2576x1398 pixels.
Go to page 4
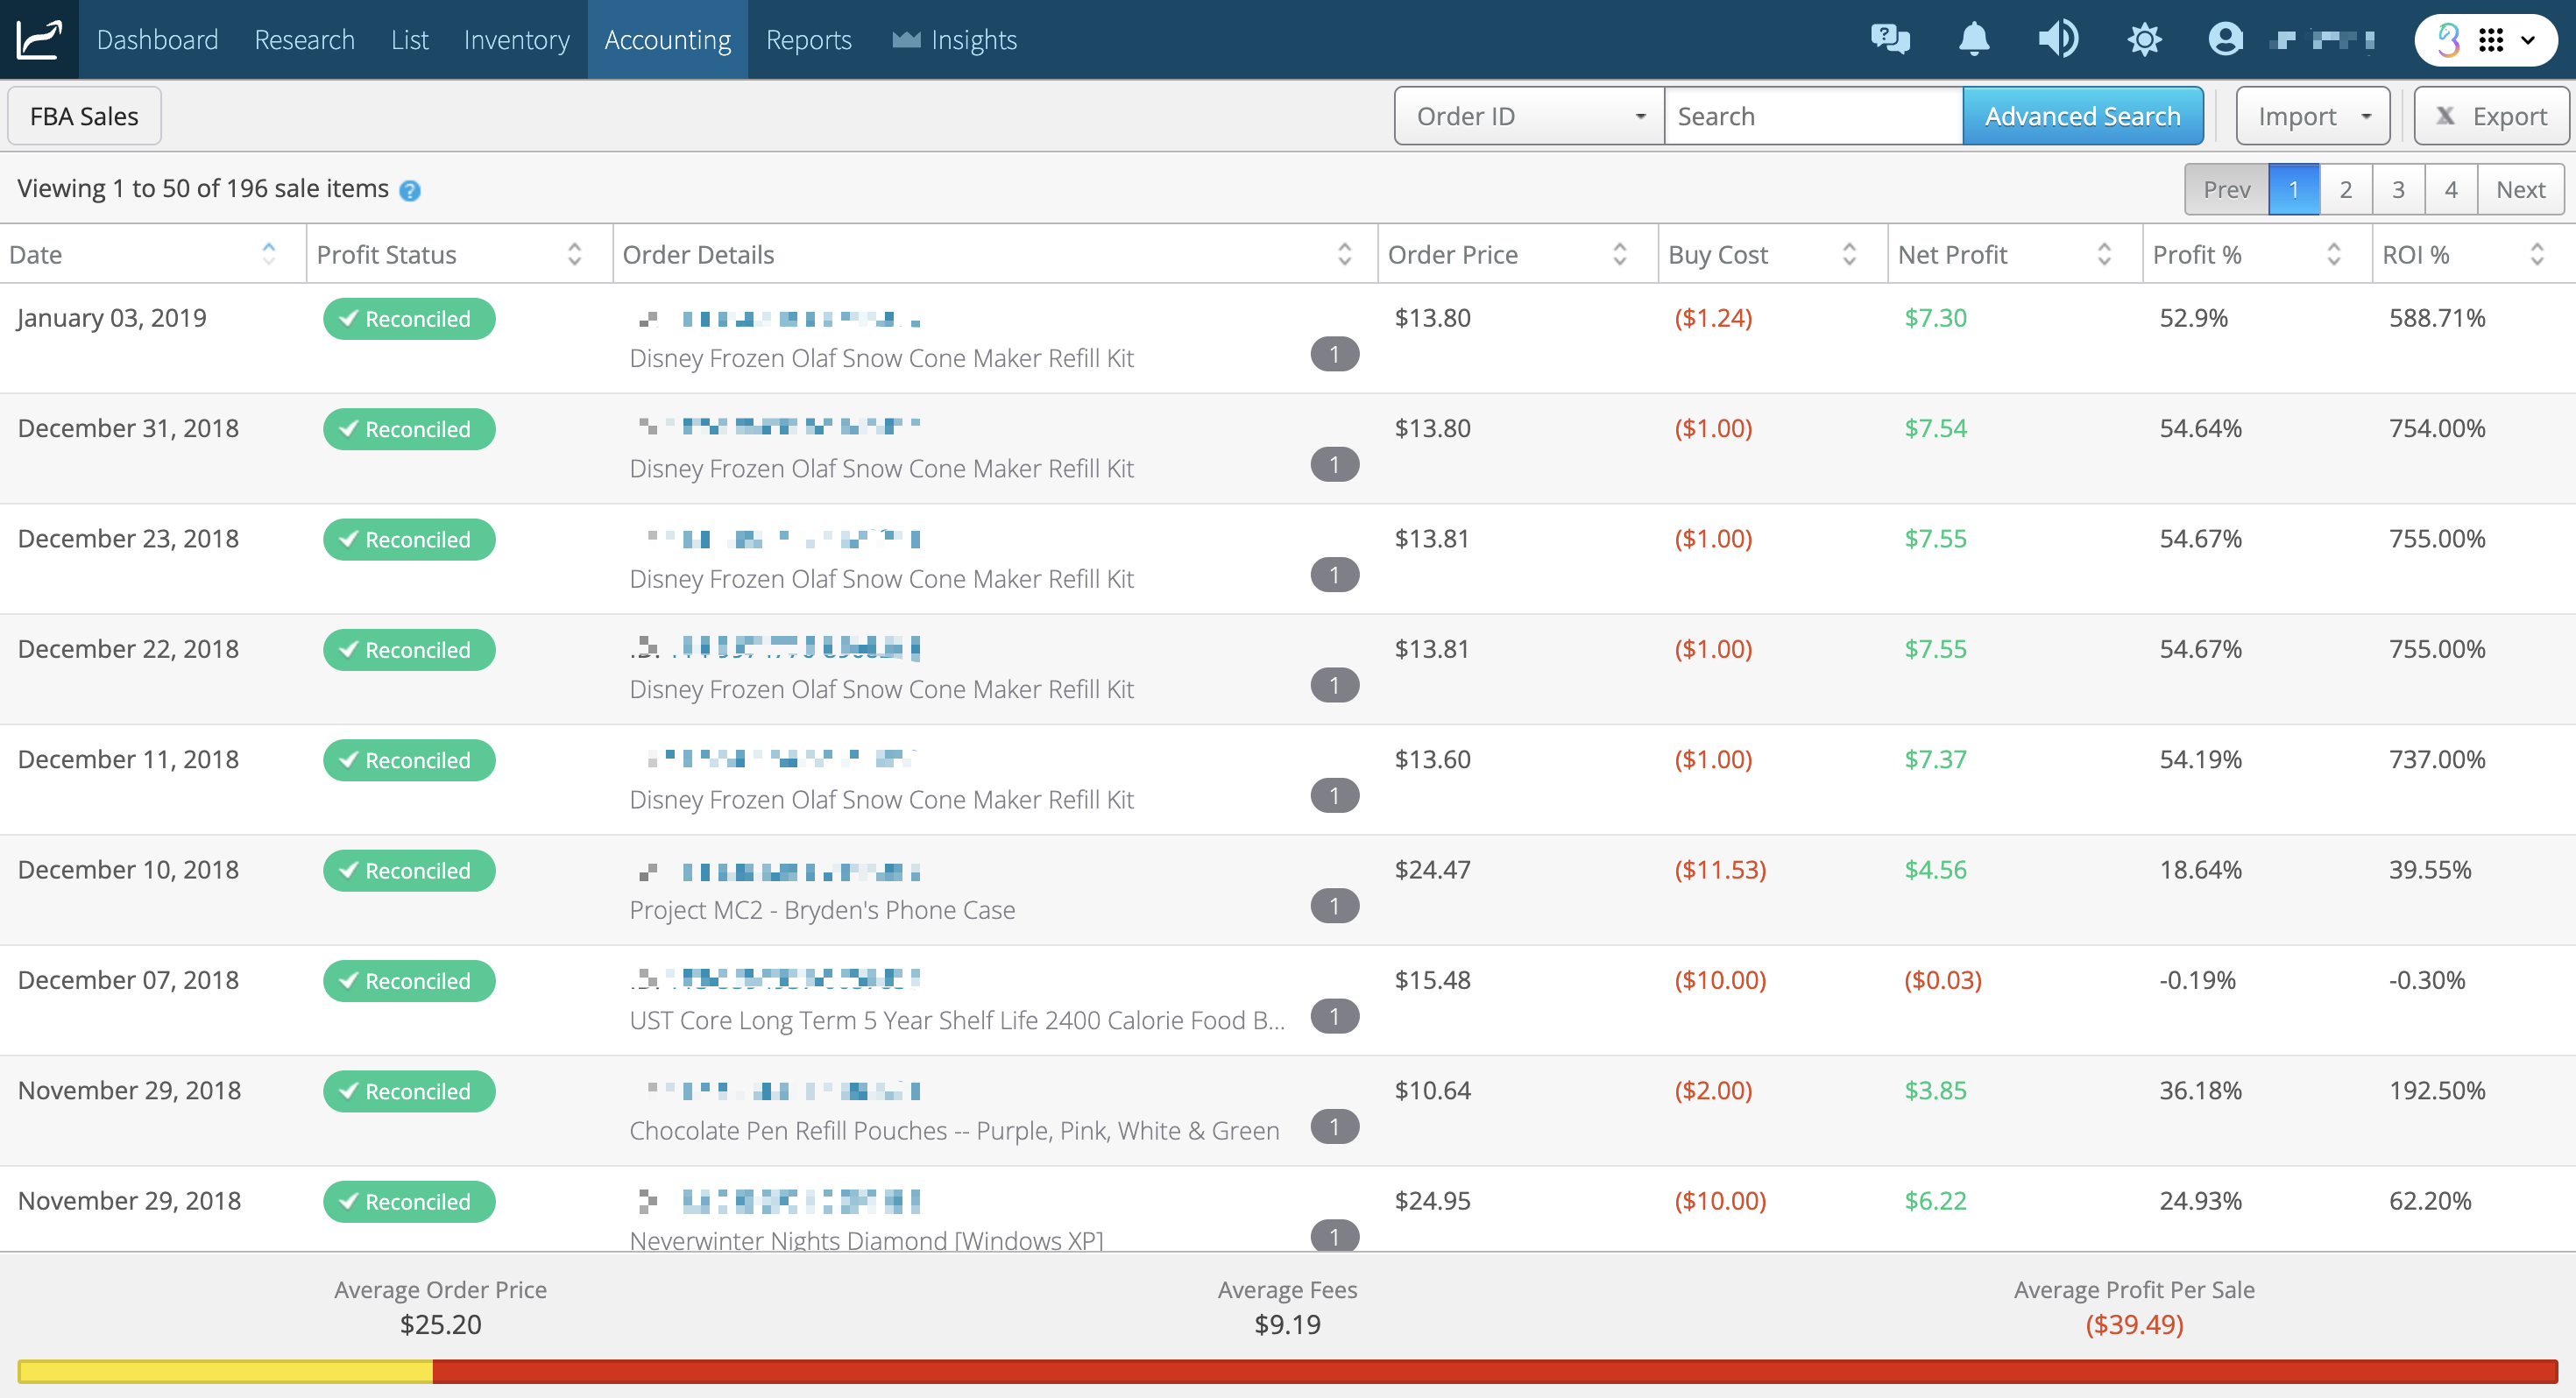[x=2451, y=189]
